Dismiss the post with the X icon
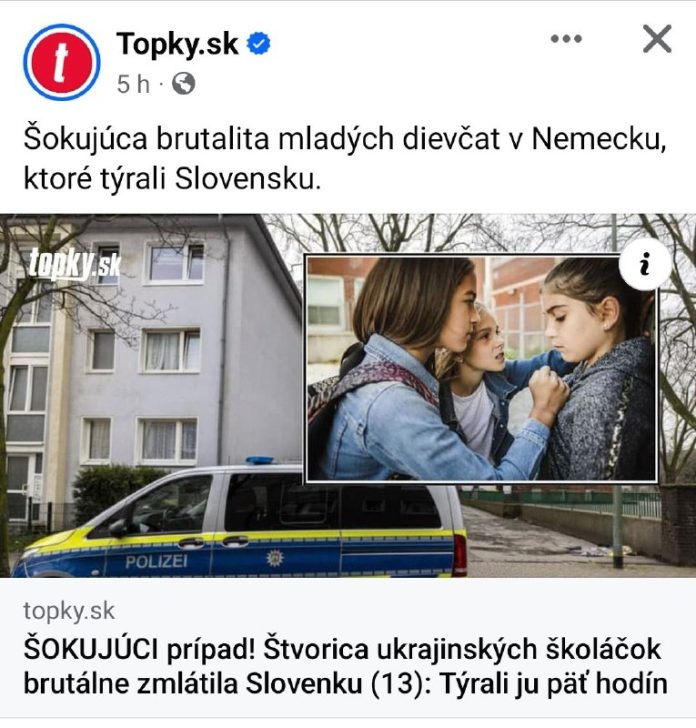 point(657,39)
